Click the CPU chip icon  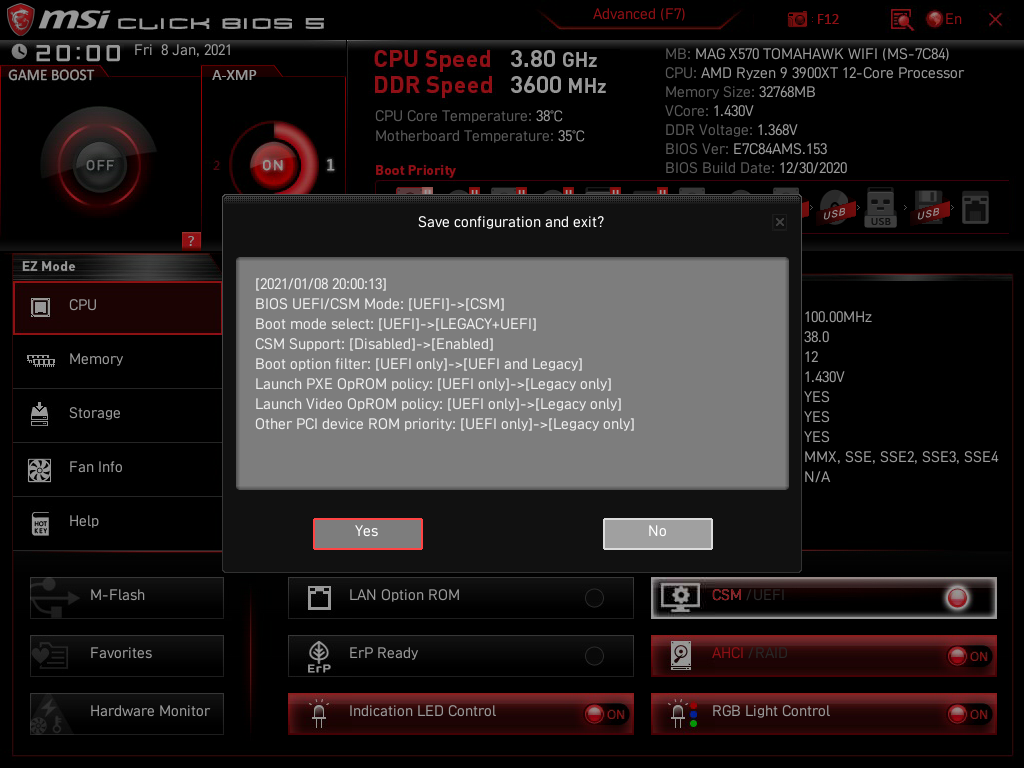[x=40, y=306]
